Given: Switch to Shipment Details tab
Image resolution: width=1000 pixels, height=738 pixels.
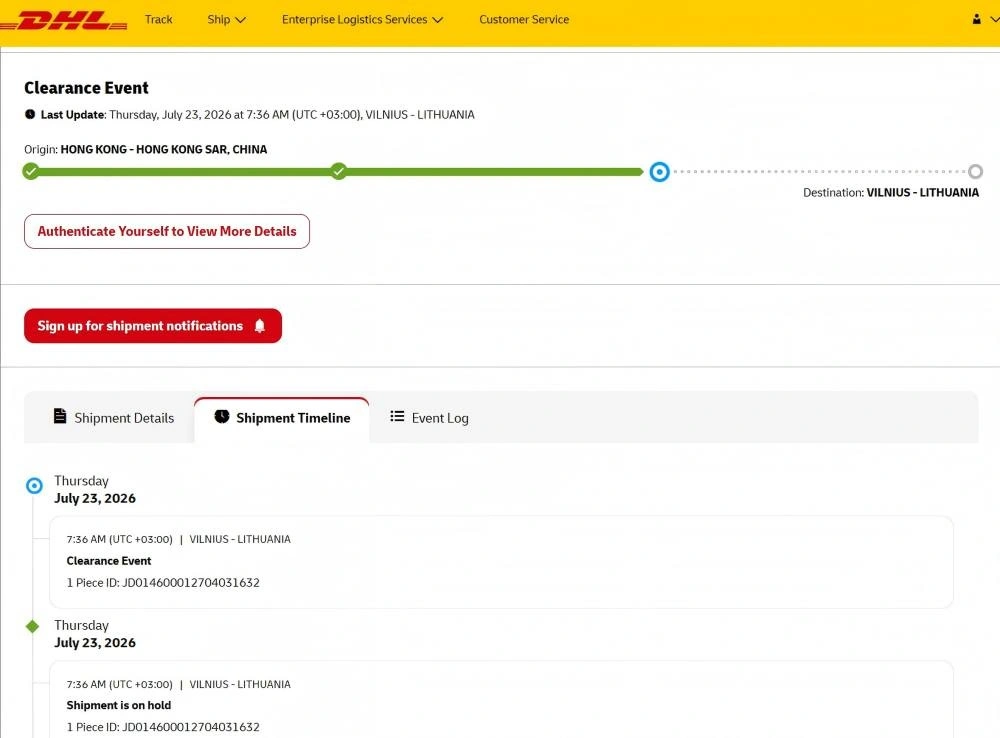Looking at the screenshot, I should point(114,418).
